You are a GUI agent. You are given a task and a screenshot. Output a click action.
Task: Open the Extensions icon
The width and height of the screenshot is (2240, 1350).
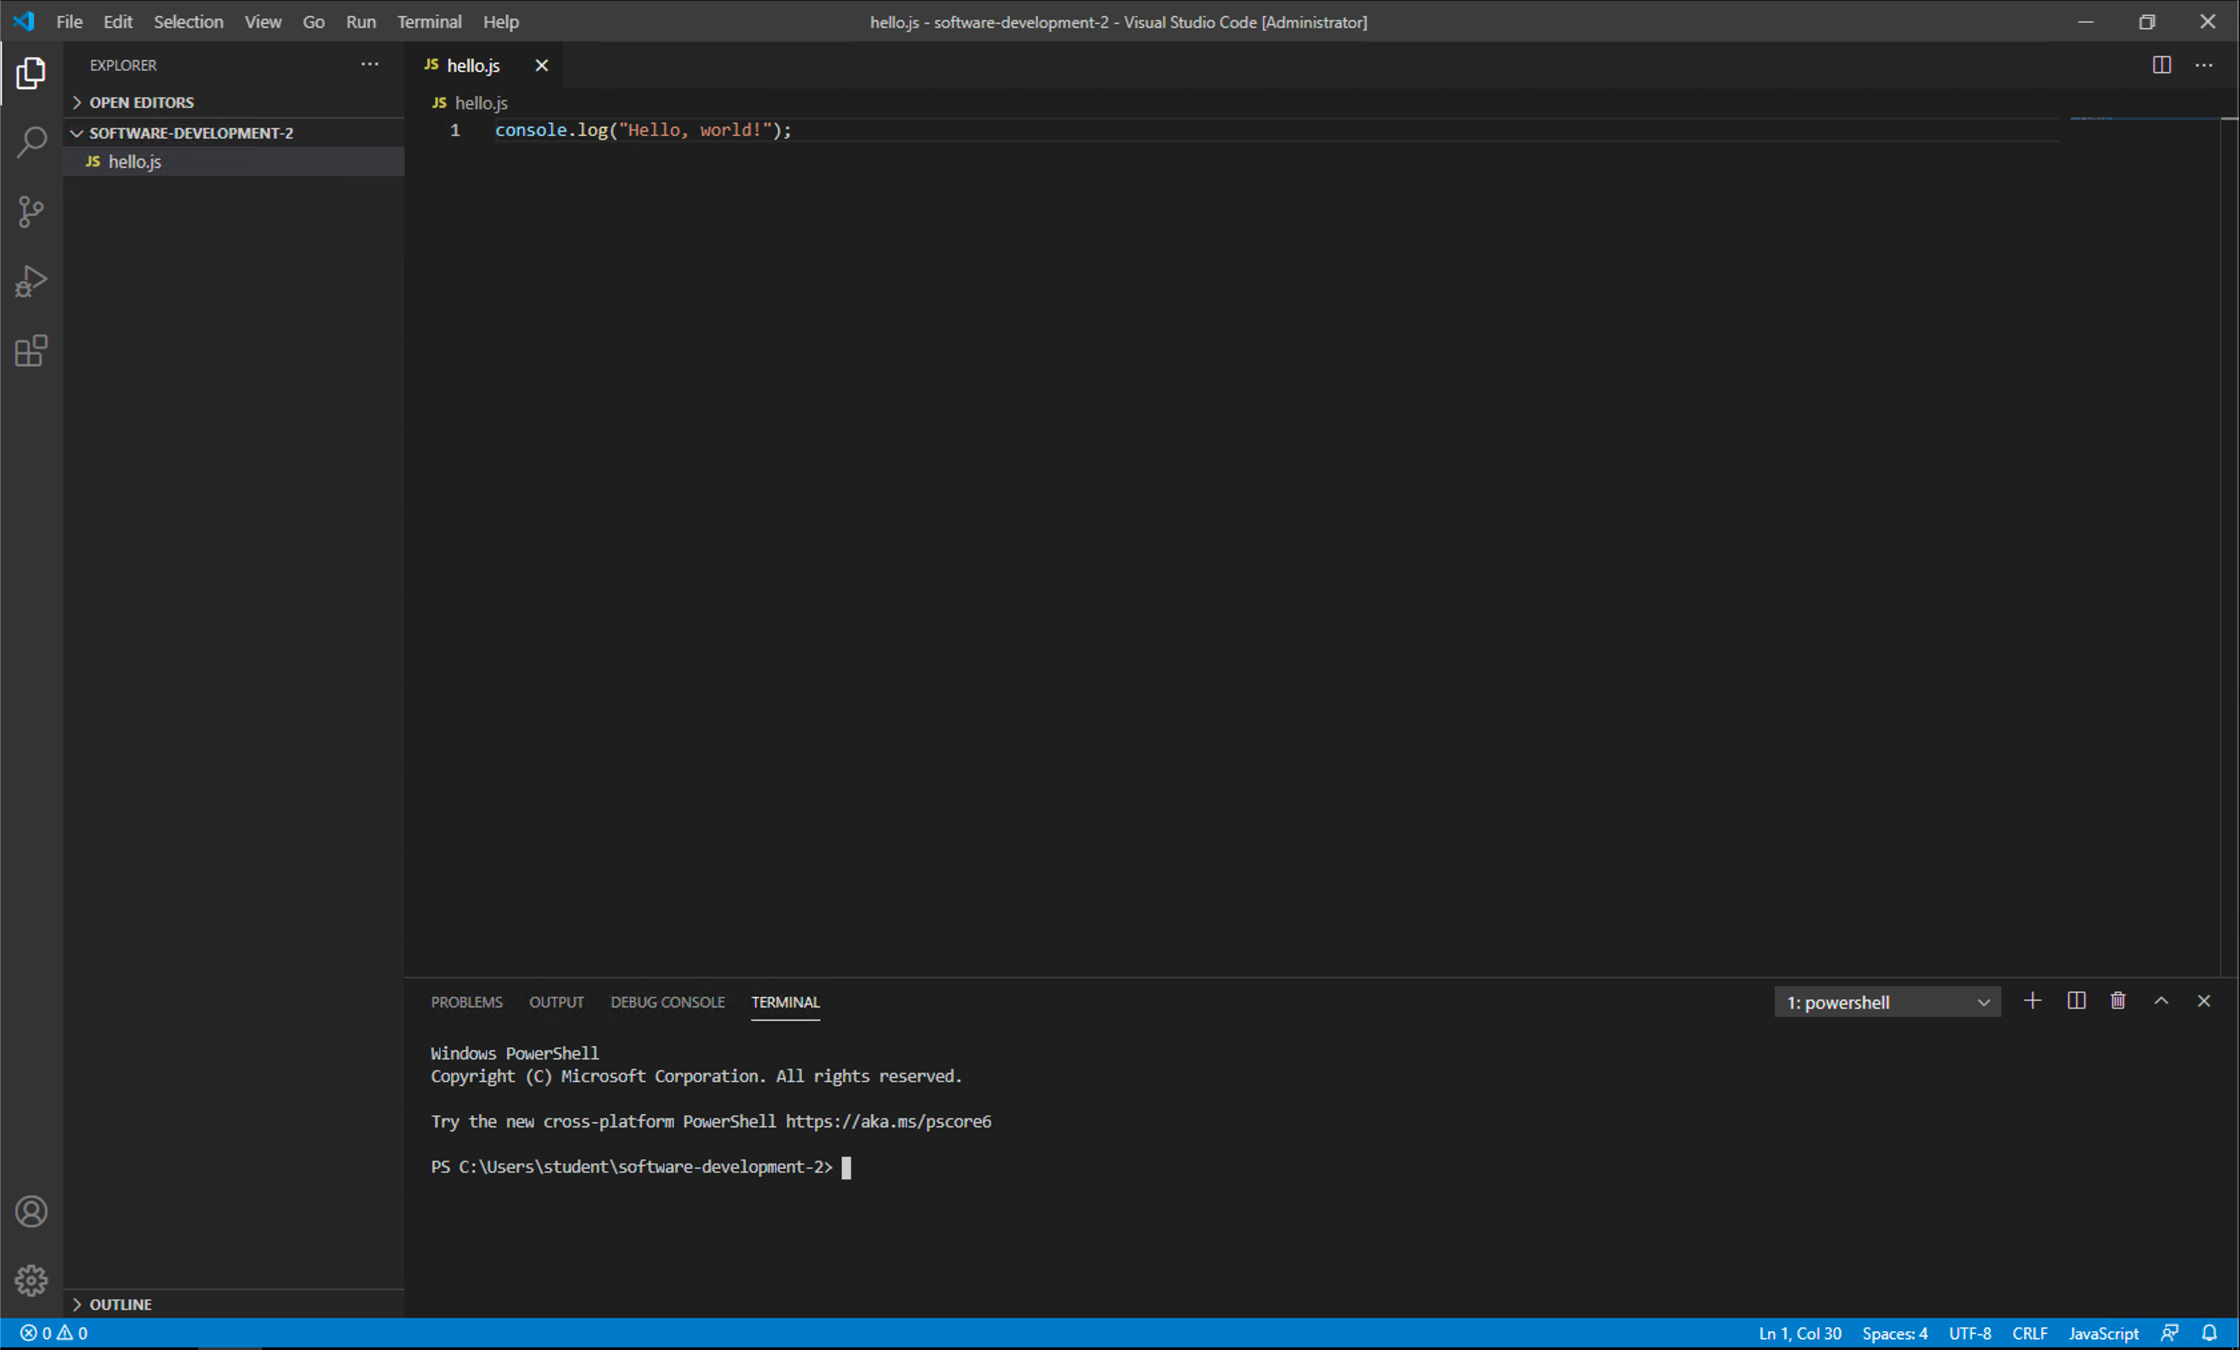(31, 351)
